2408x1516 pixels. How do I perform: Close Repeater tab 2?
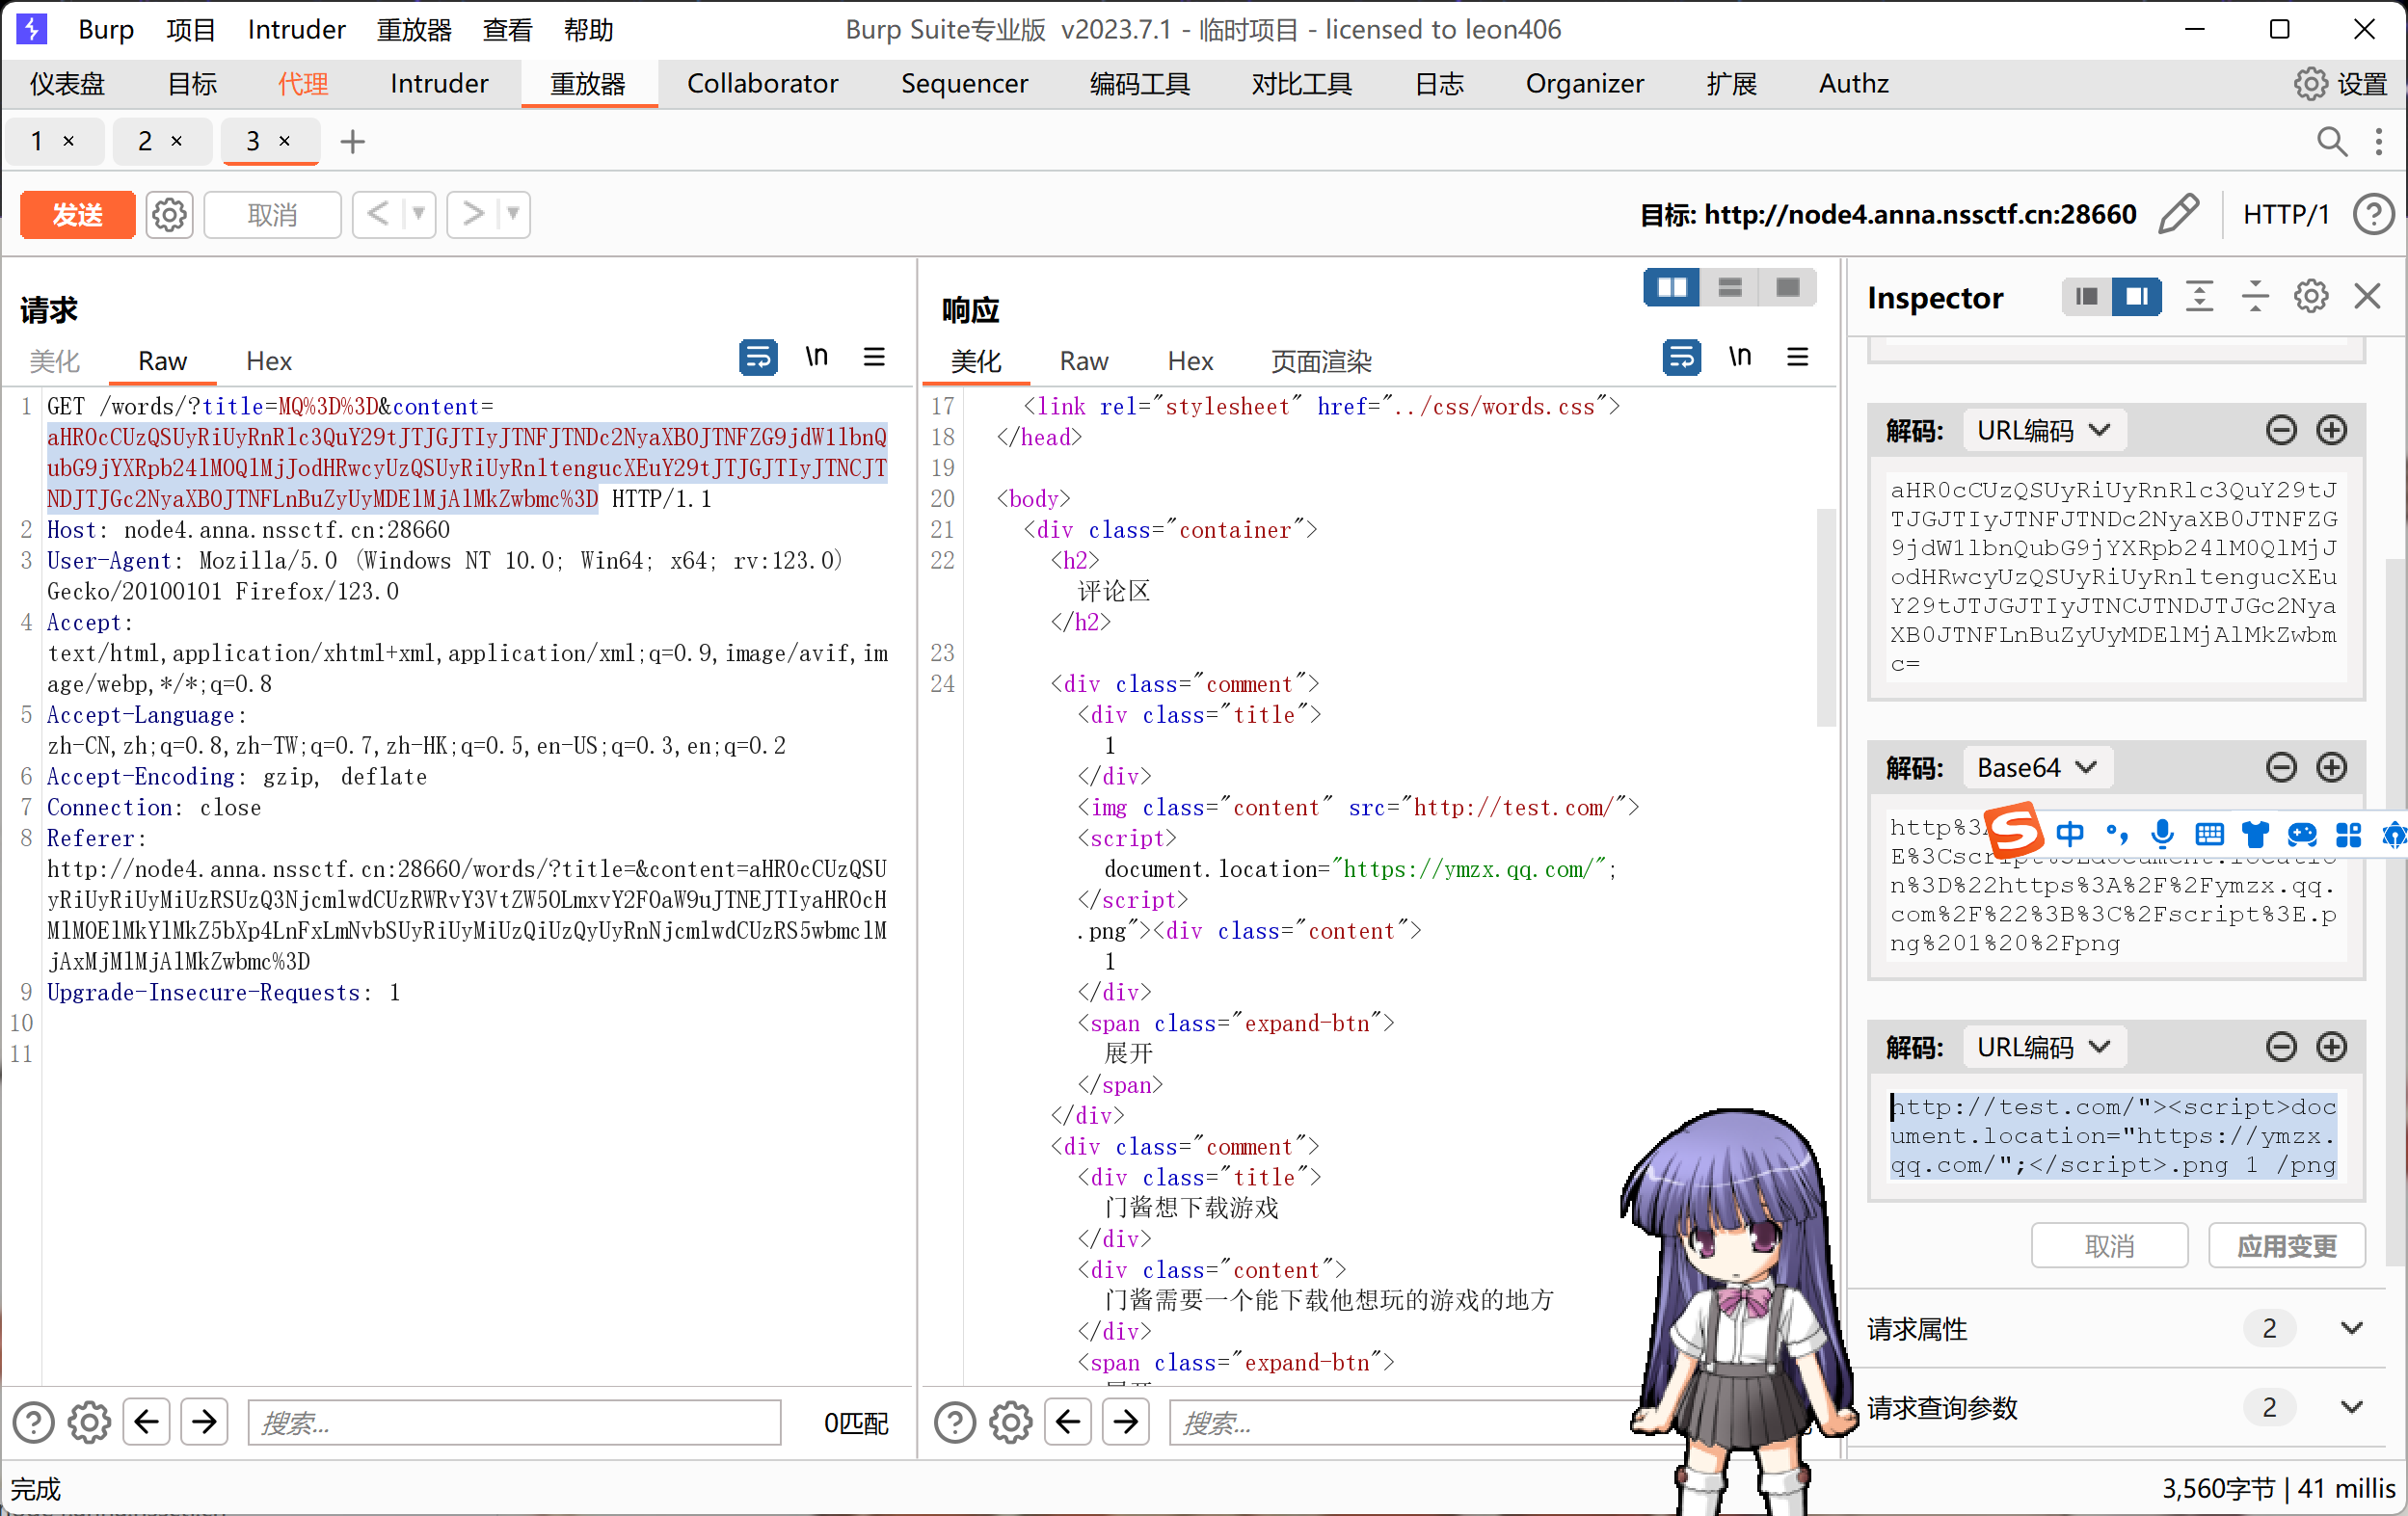[177, 141]
